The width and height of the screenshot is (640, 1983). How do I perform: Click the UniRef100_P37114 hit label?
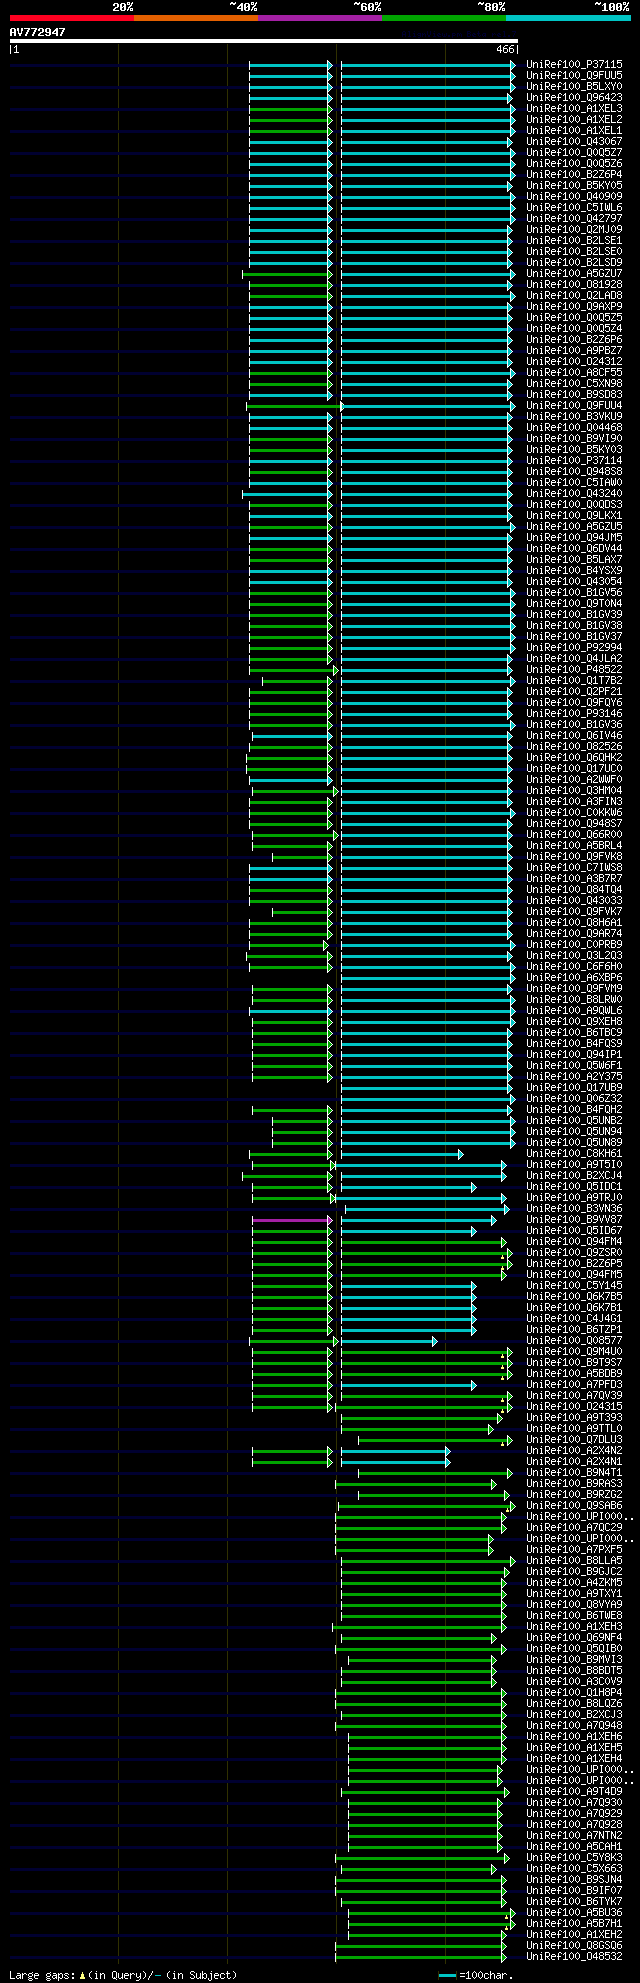click(574, 461)
